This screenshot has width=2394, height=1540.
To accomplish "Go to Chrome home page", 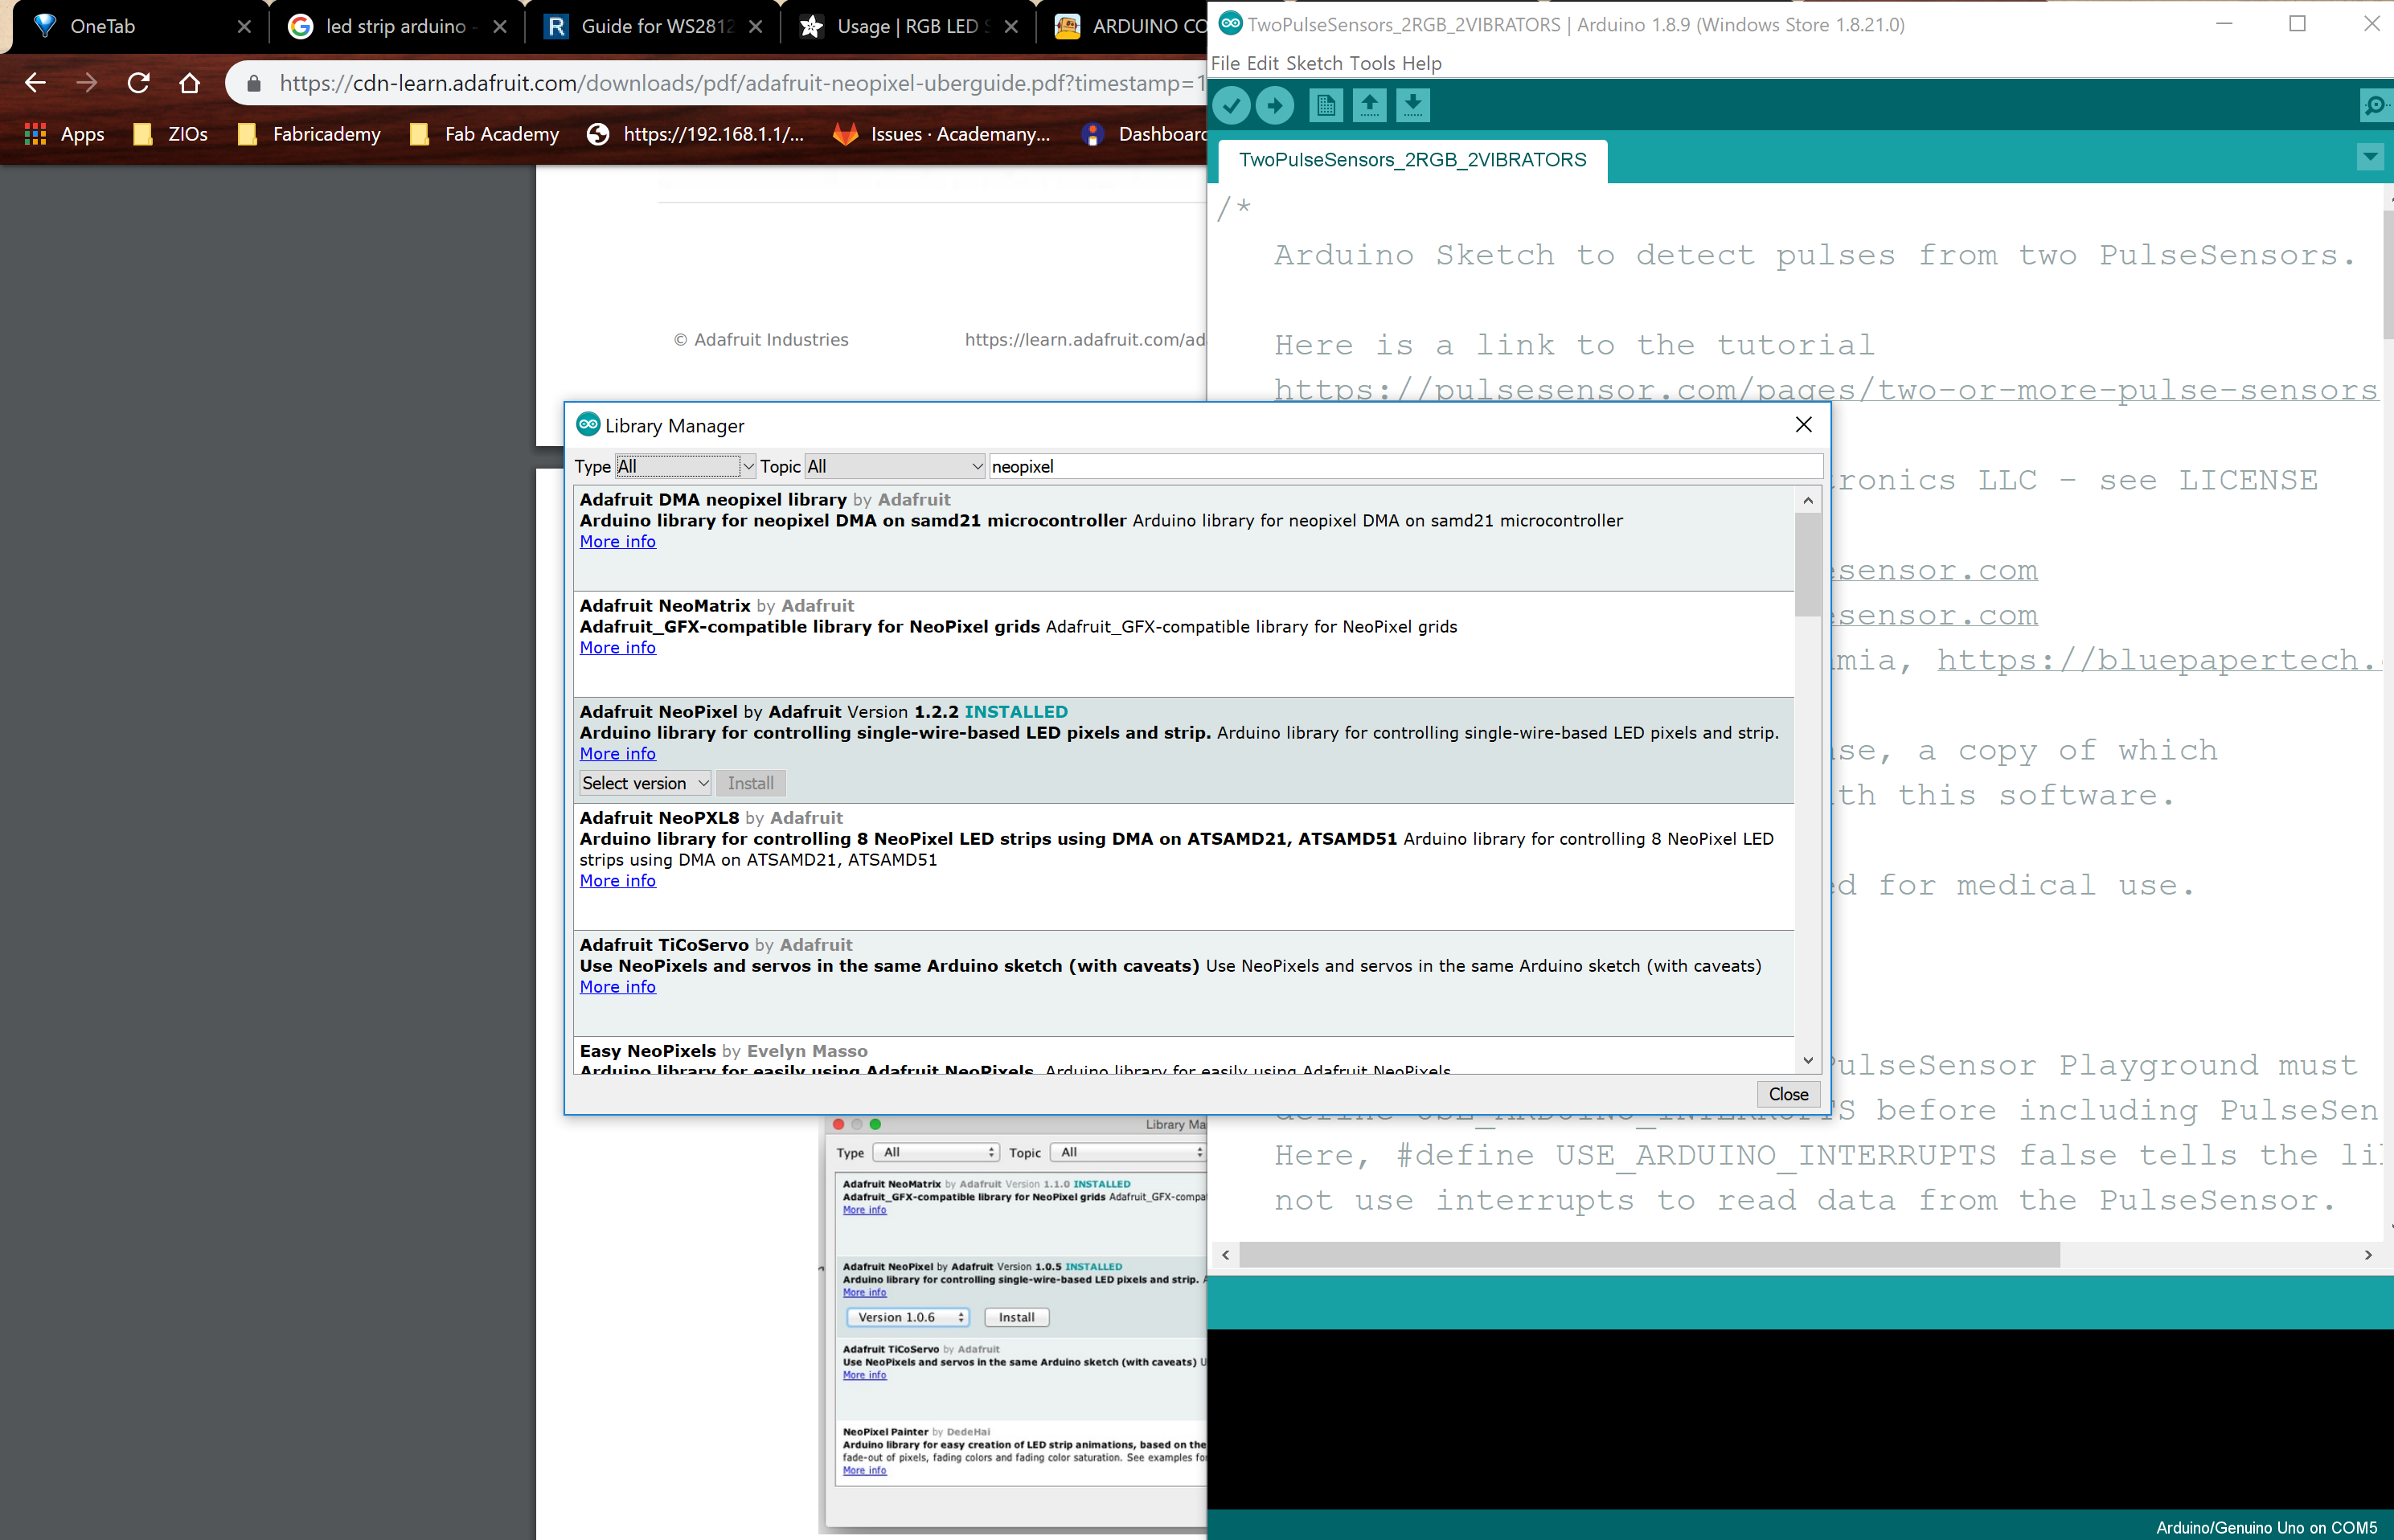I will point(189,83).
